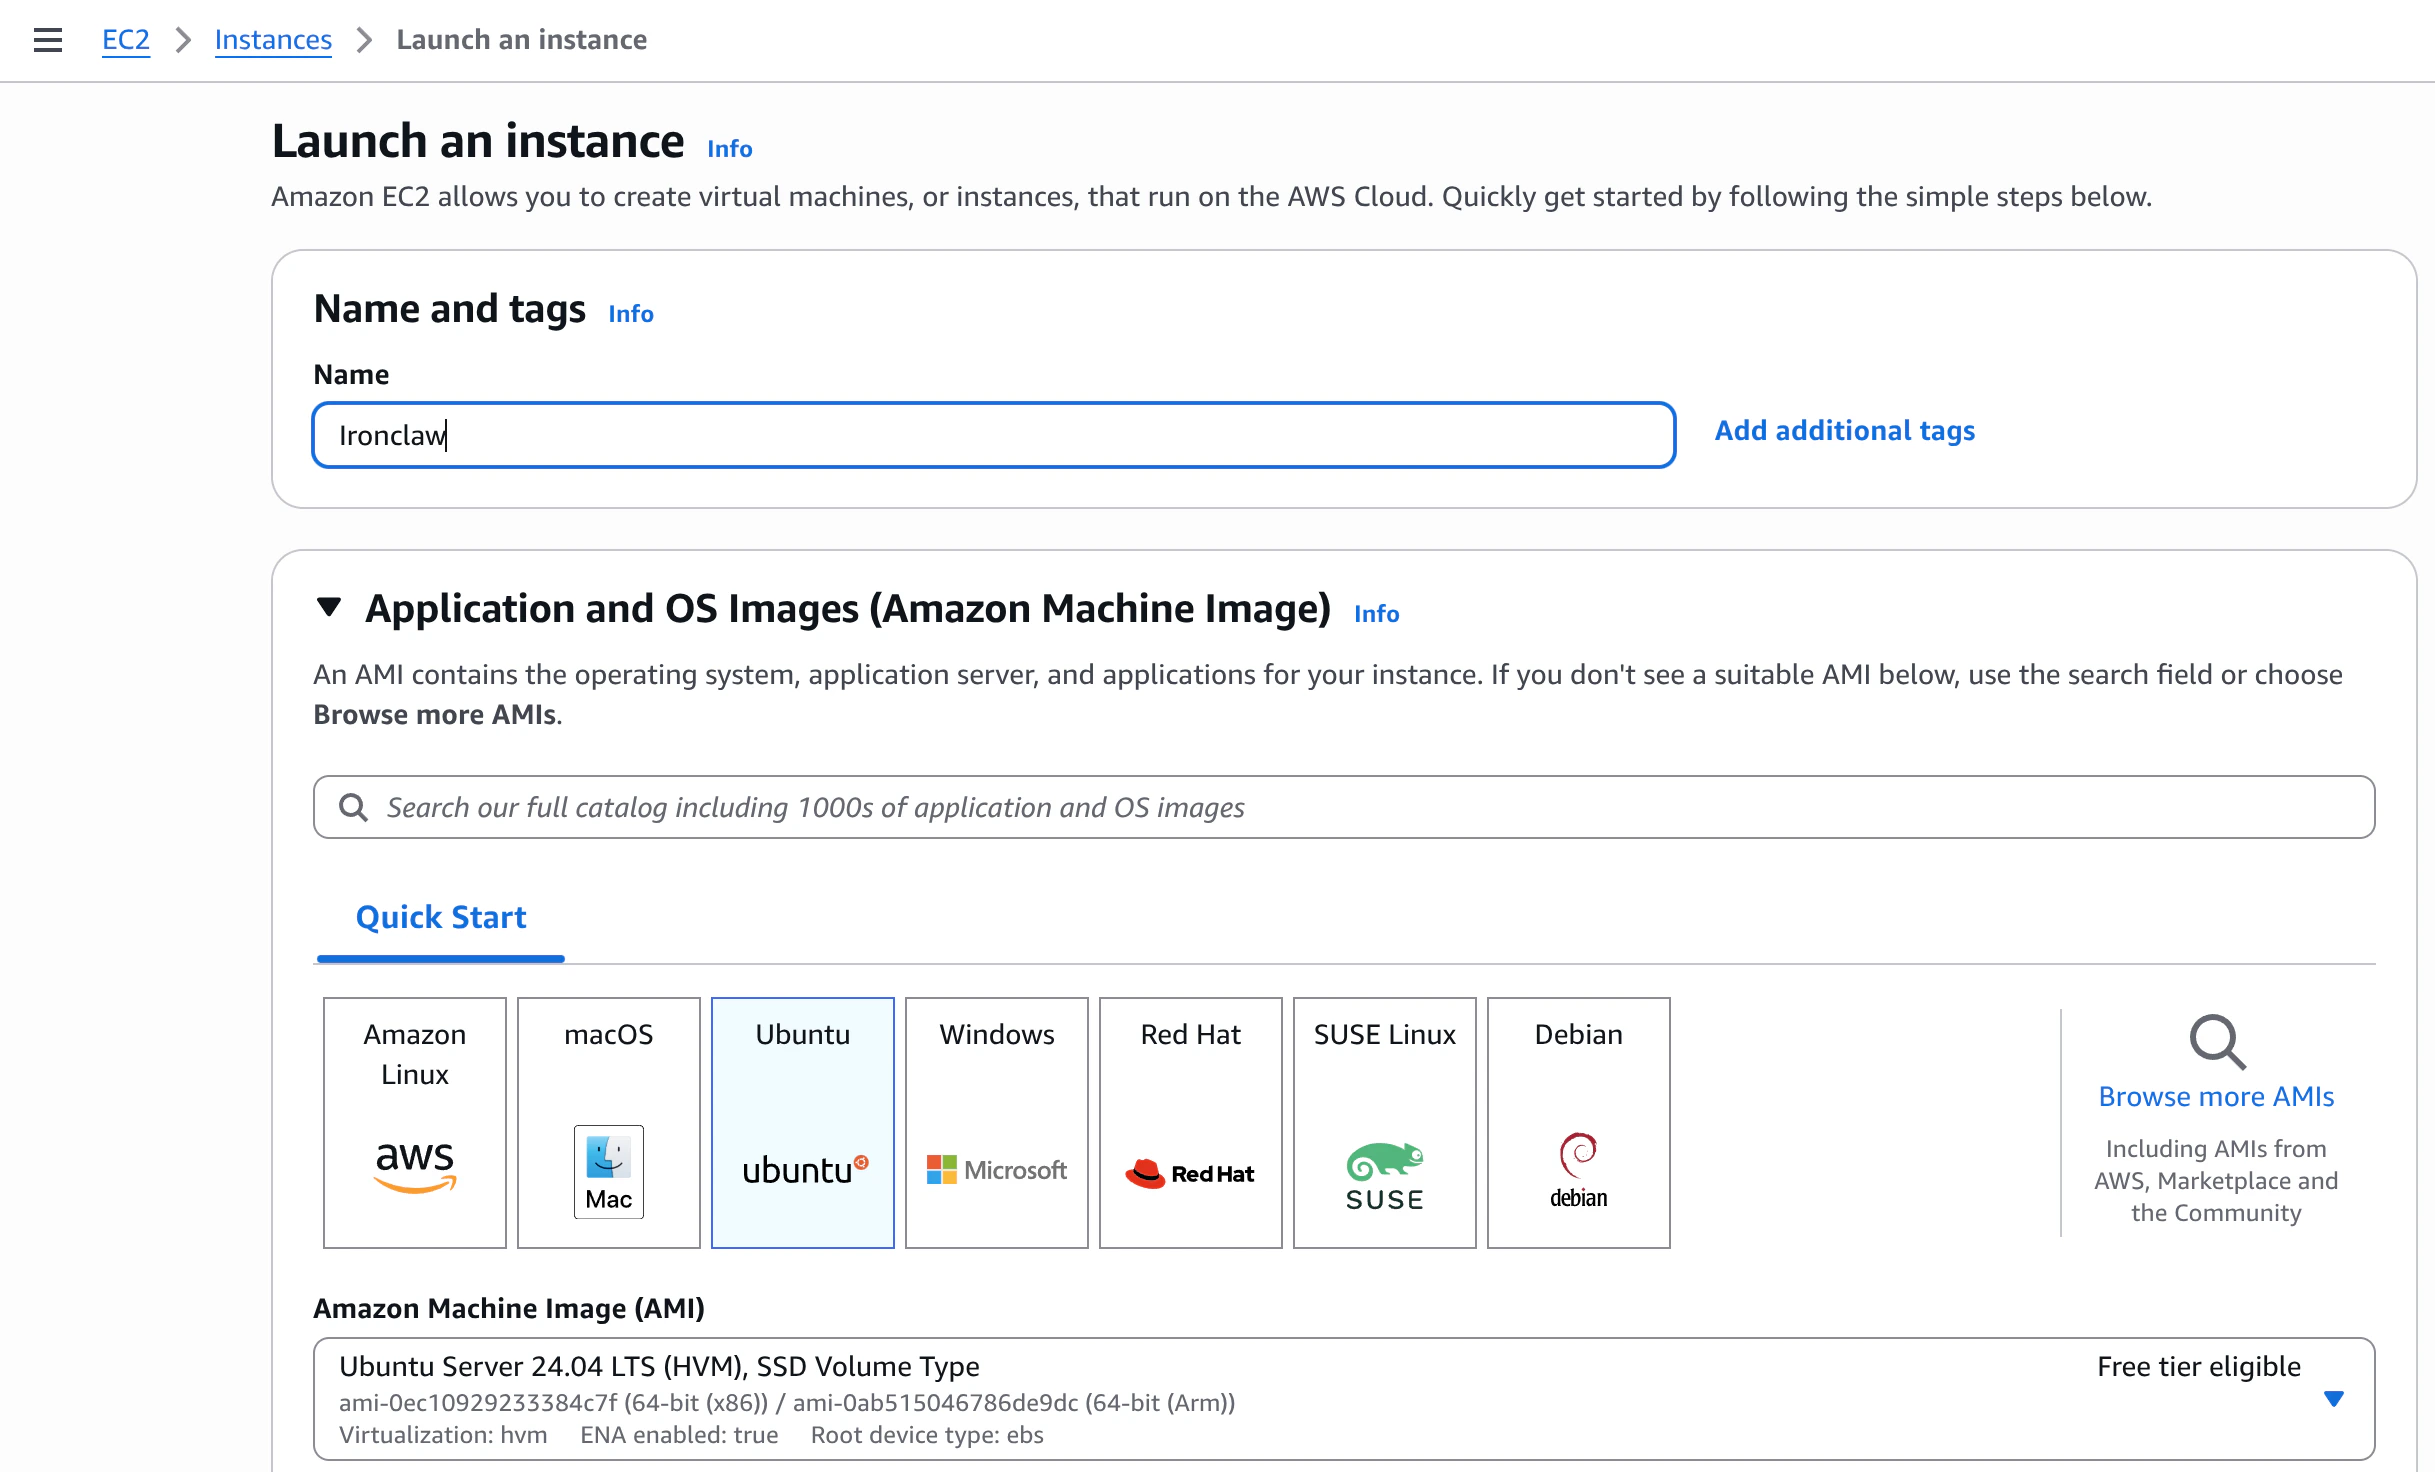Open Info link for Amazon Machine Image
Image resolution: width=2435 pixels, height=1472 pixels.
(1376, 614)
